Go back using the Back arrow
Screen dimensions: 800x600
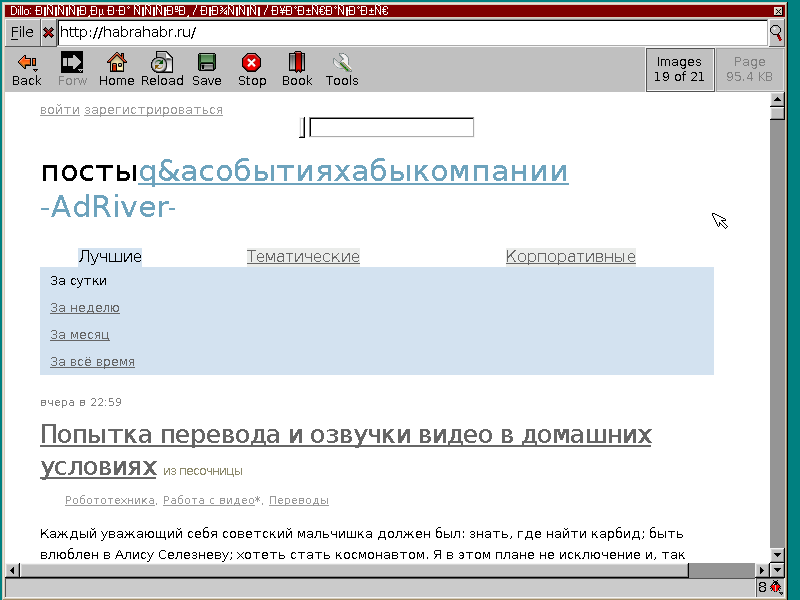point(27,69)
